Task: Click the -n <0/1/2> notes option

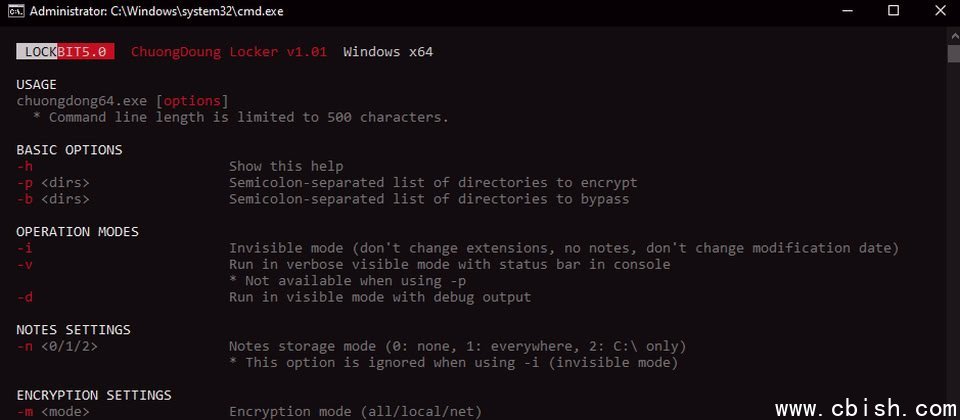Action: (57, 346)
